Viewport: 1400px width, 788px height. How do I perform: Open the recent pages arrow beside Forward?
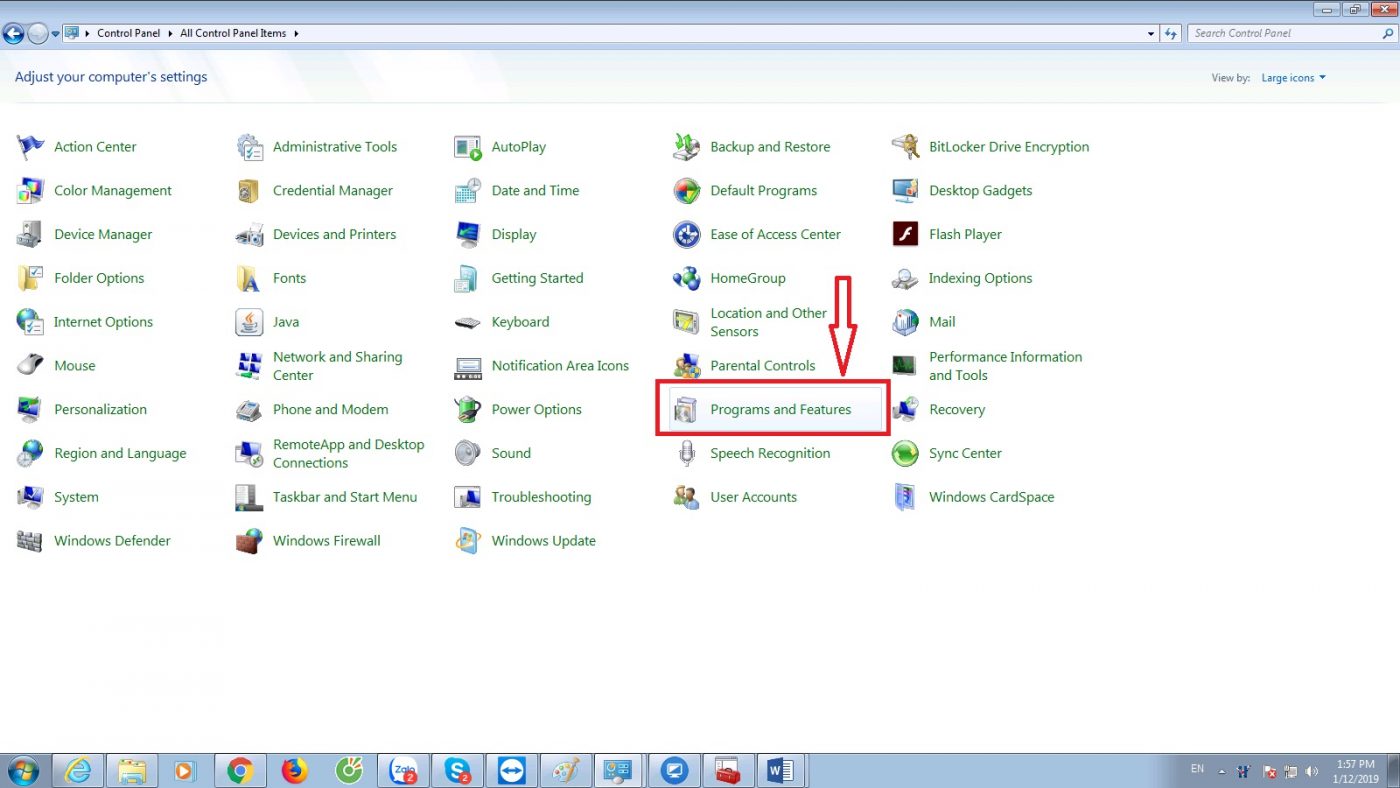point(55,33)
